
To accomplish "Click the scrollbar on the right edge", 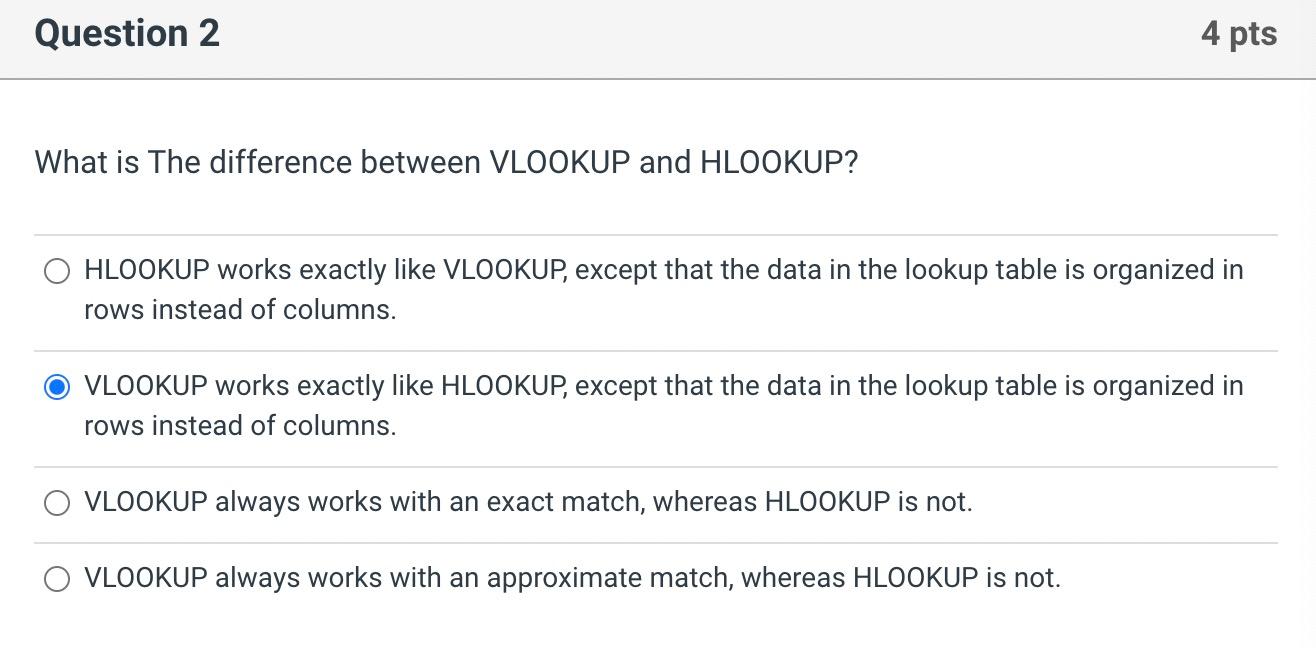I will click(x=1310, y=324).
